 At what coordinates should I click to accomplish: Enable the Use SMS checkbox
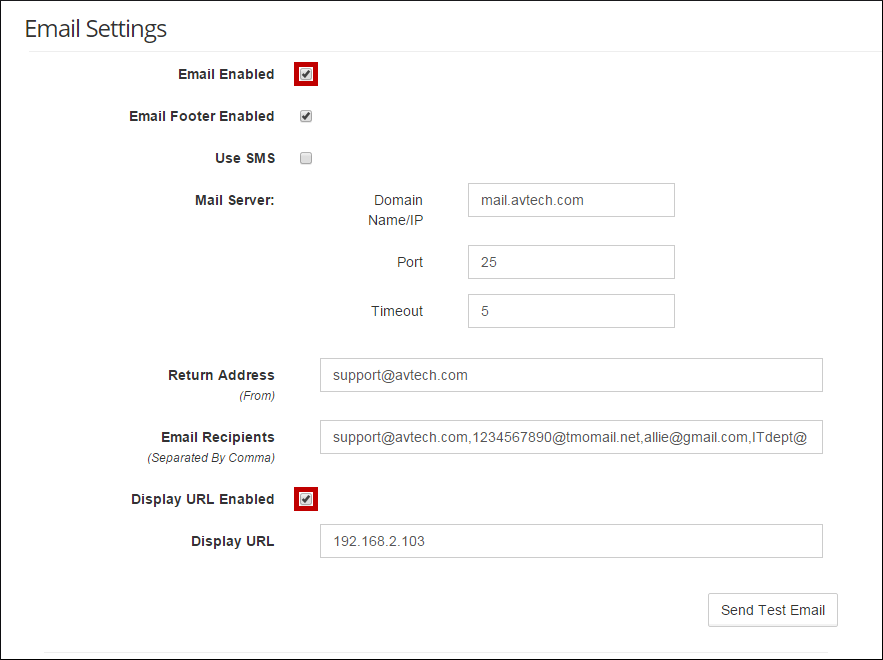point(306,158)
